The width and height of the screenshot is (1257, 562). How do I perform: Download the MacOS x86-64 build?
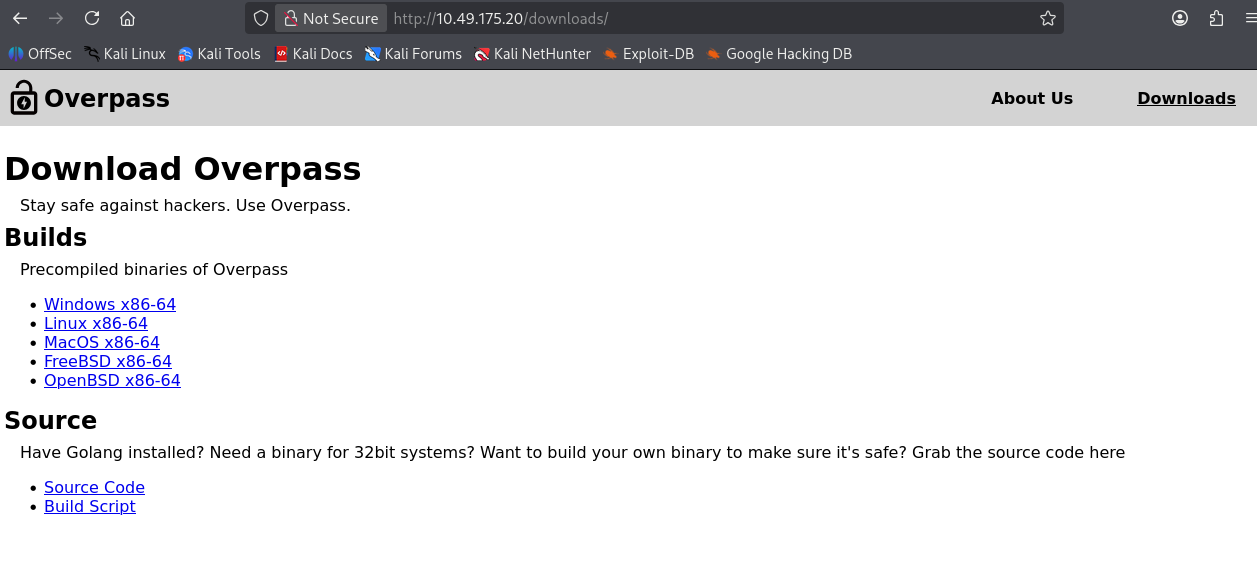click(102, 342)
